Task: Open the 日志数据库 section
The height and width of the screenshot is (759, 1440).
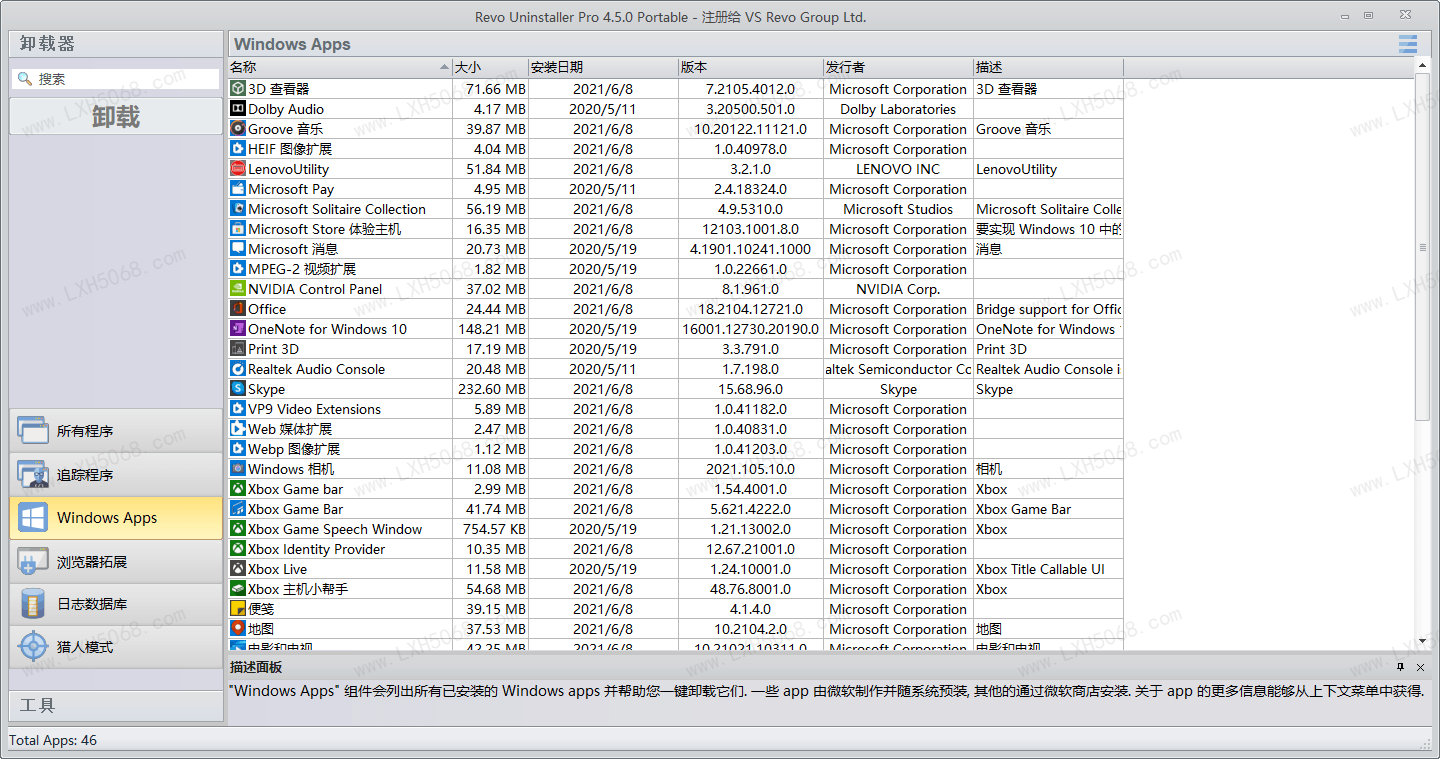Action: 116,604
